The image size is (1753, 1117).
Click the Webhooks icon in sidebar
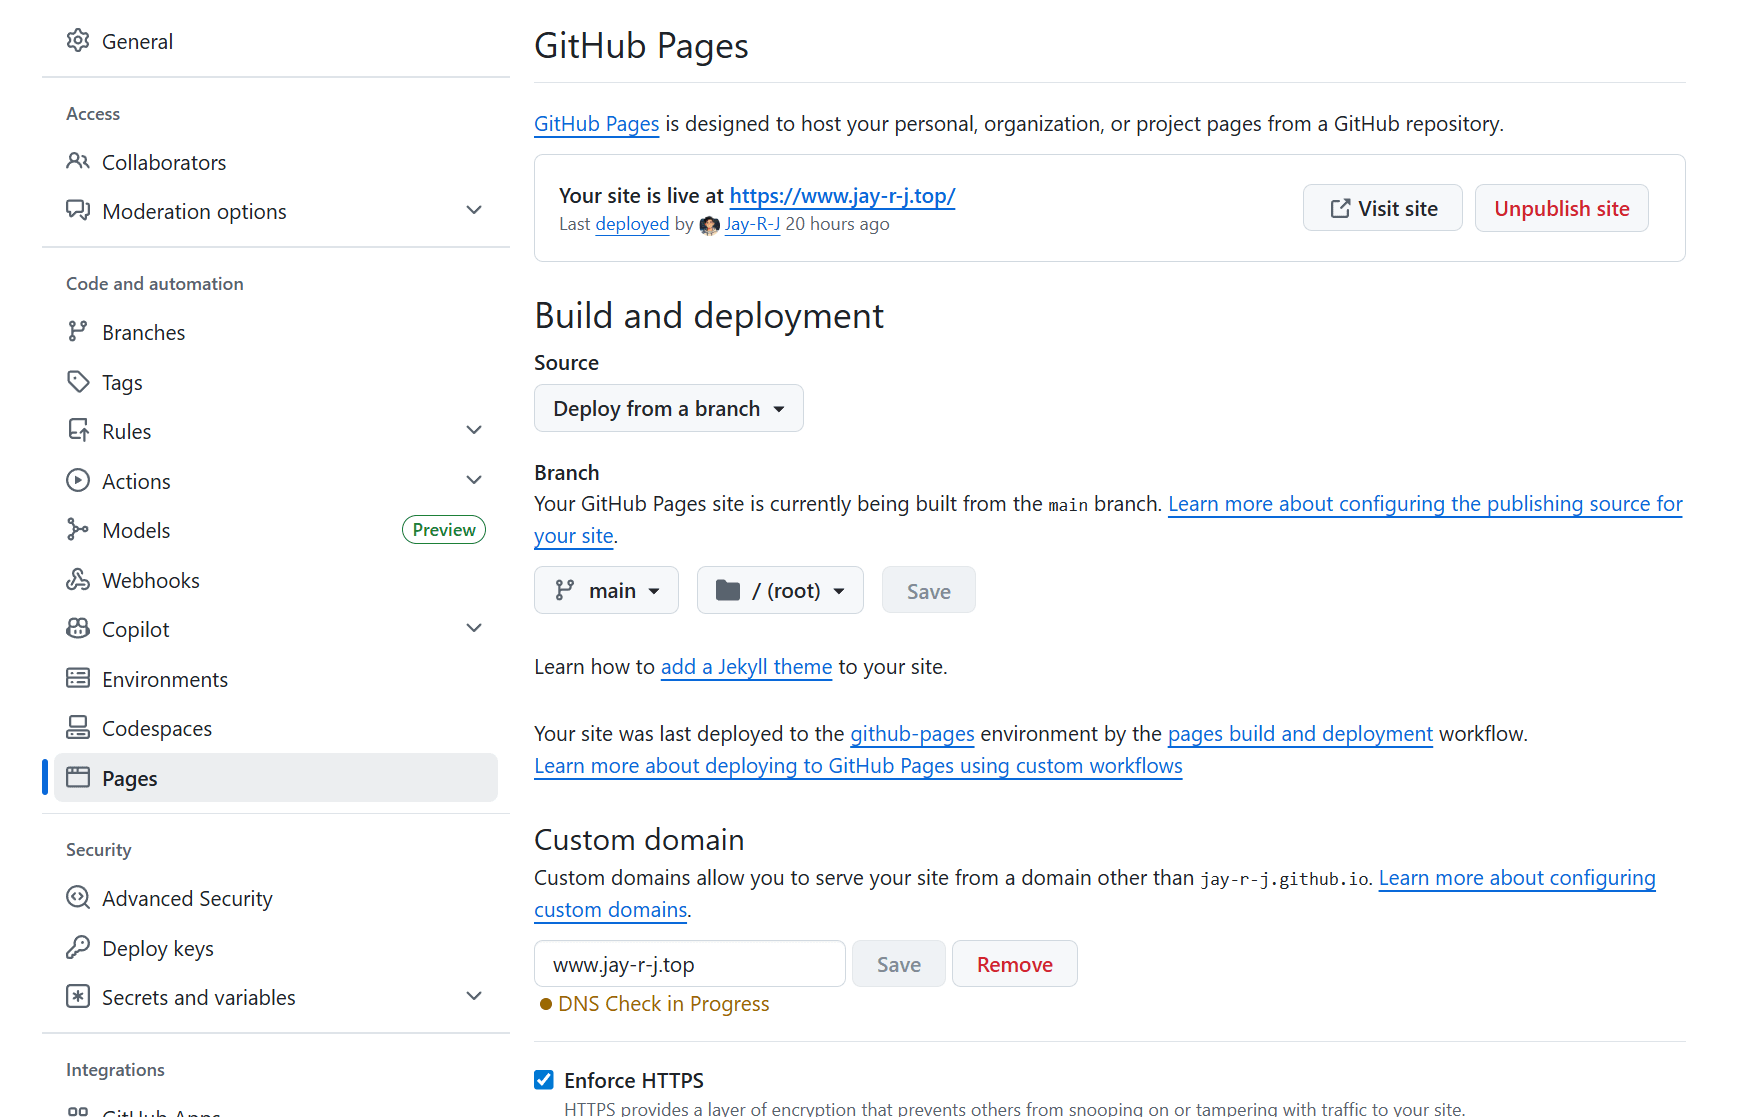[x=78, y=580]
